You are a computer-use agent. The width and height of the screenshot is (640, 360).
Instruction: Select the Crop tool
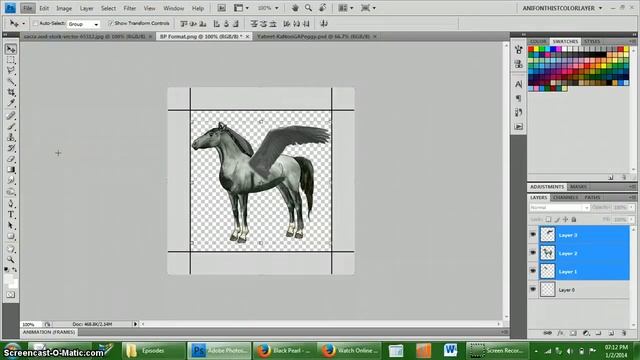click(x=11, y=92)
